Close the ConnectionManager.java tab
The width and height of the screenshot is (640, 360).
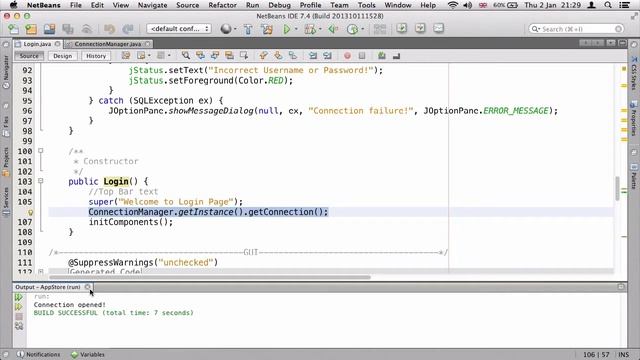(147, 44)
